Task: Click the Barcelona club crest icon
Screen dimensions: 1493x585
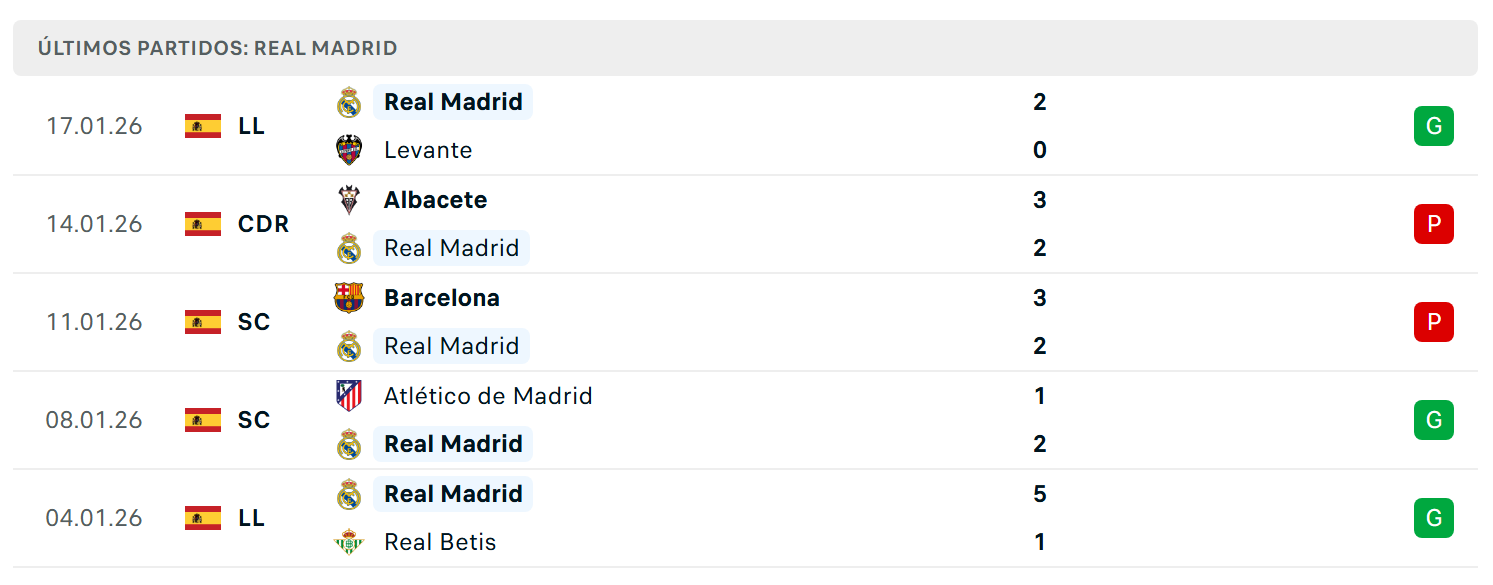Action: (x=348, y=298)
